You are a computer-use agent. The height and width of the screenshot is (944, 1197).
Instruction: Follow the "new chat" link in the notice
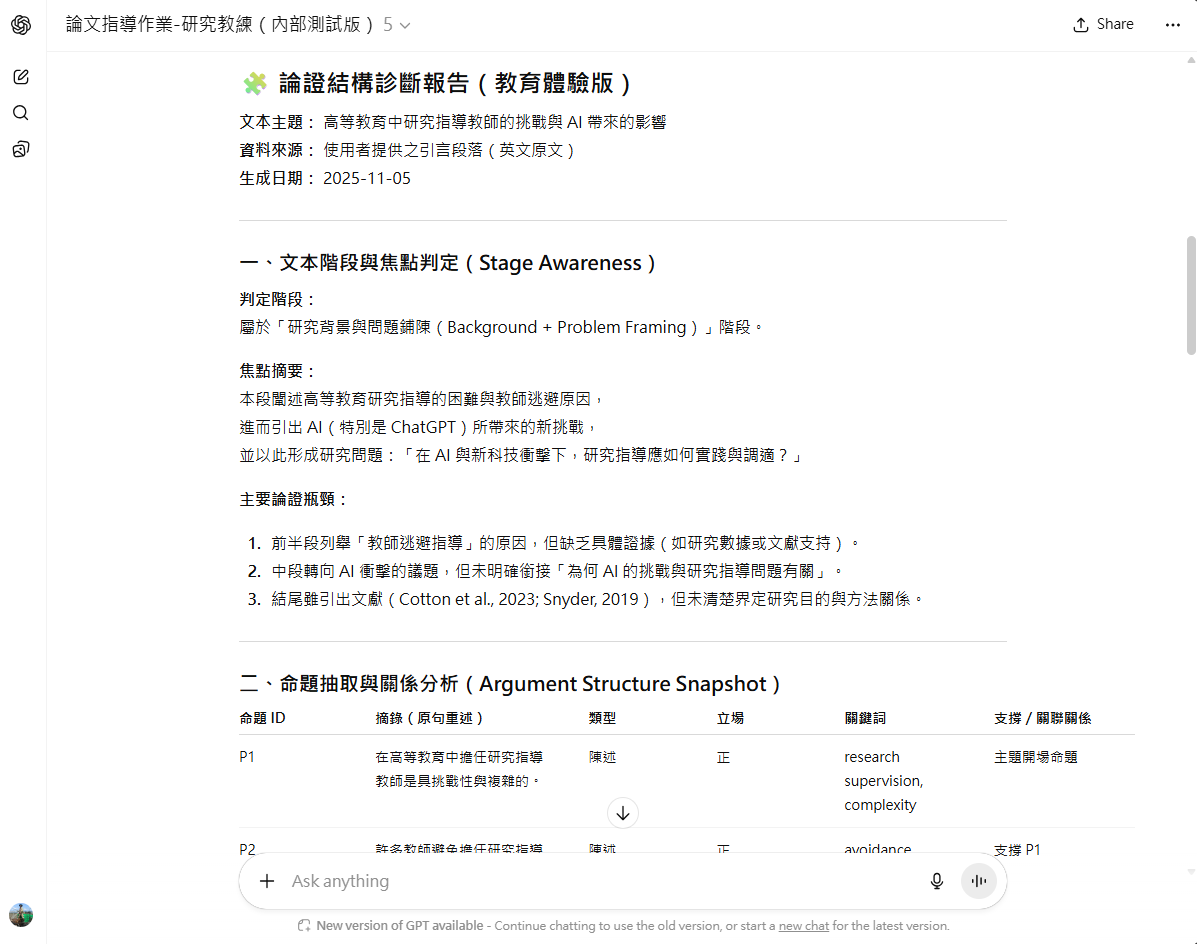tap(803, 926)
